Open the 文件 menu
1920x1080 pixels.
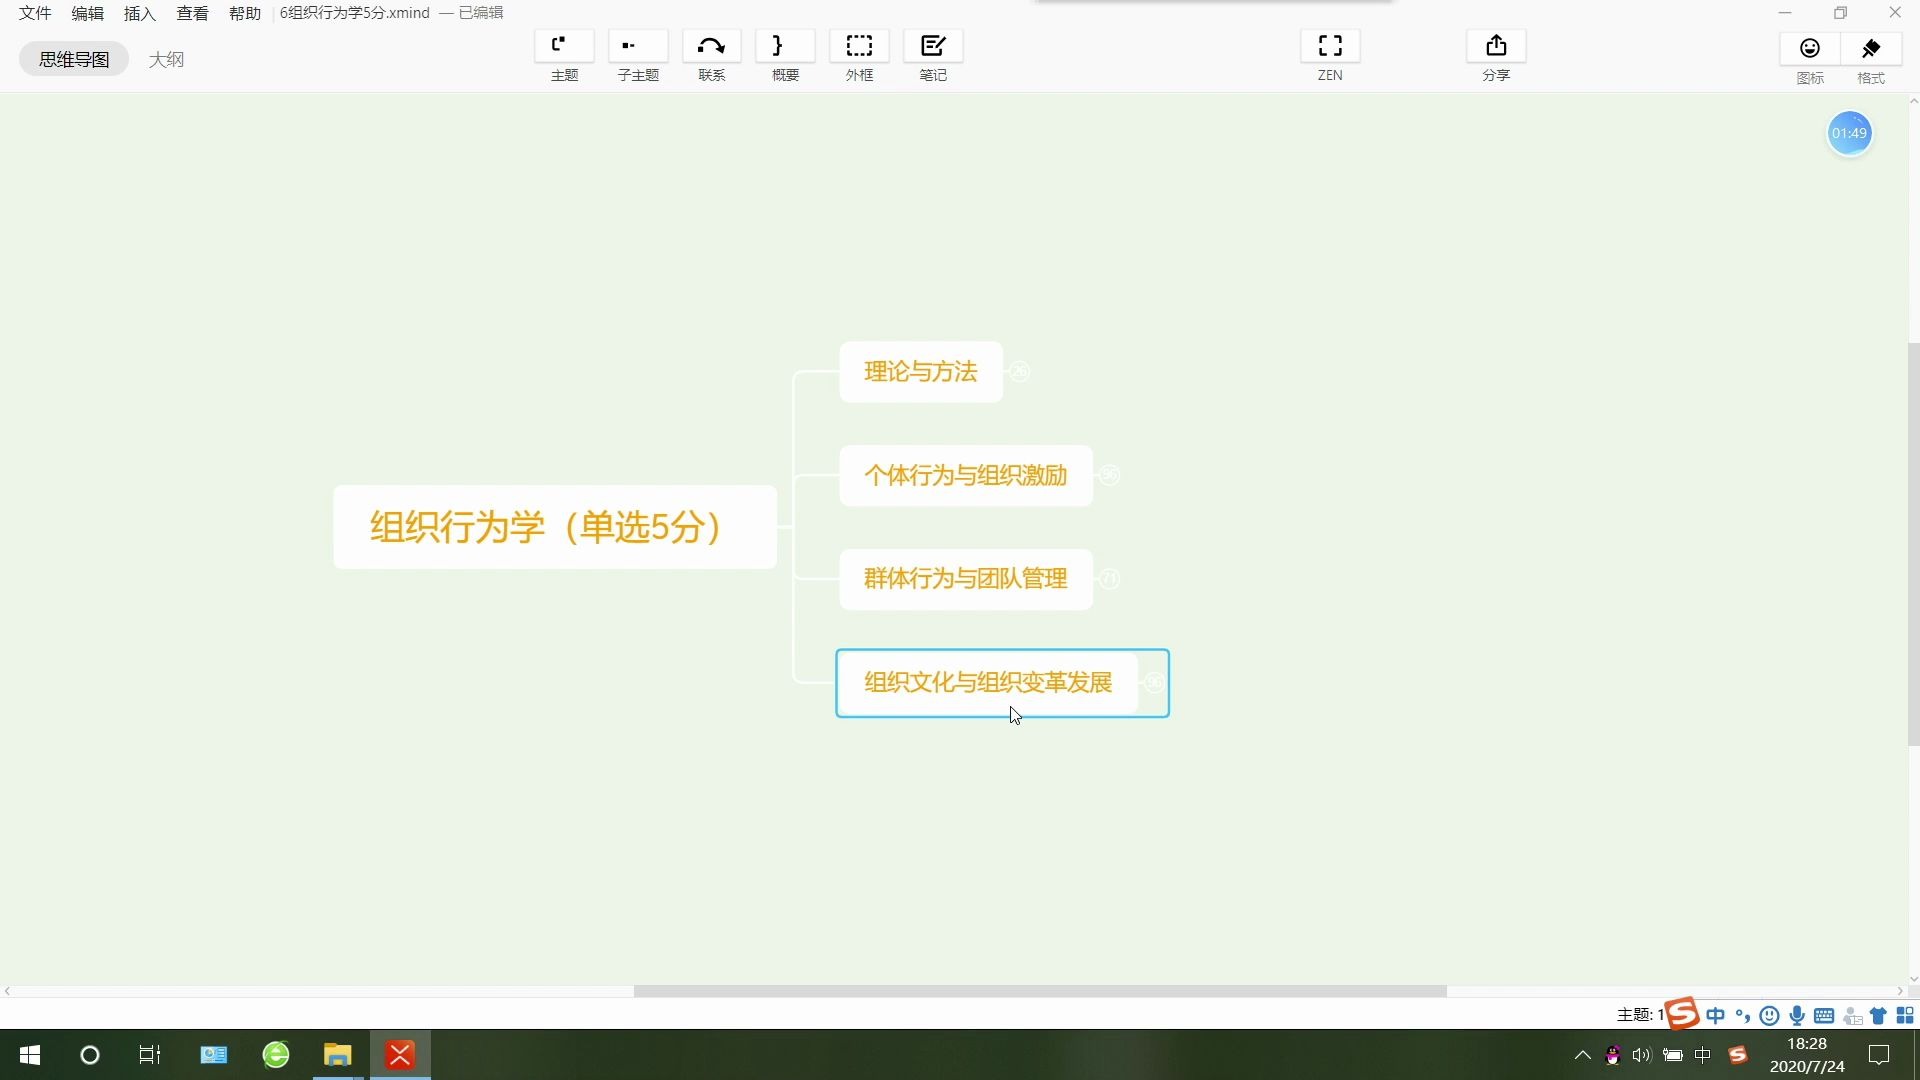click(x=35, y=13)
